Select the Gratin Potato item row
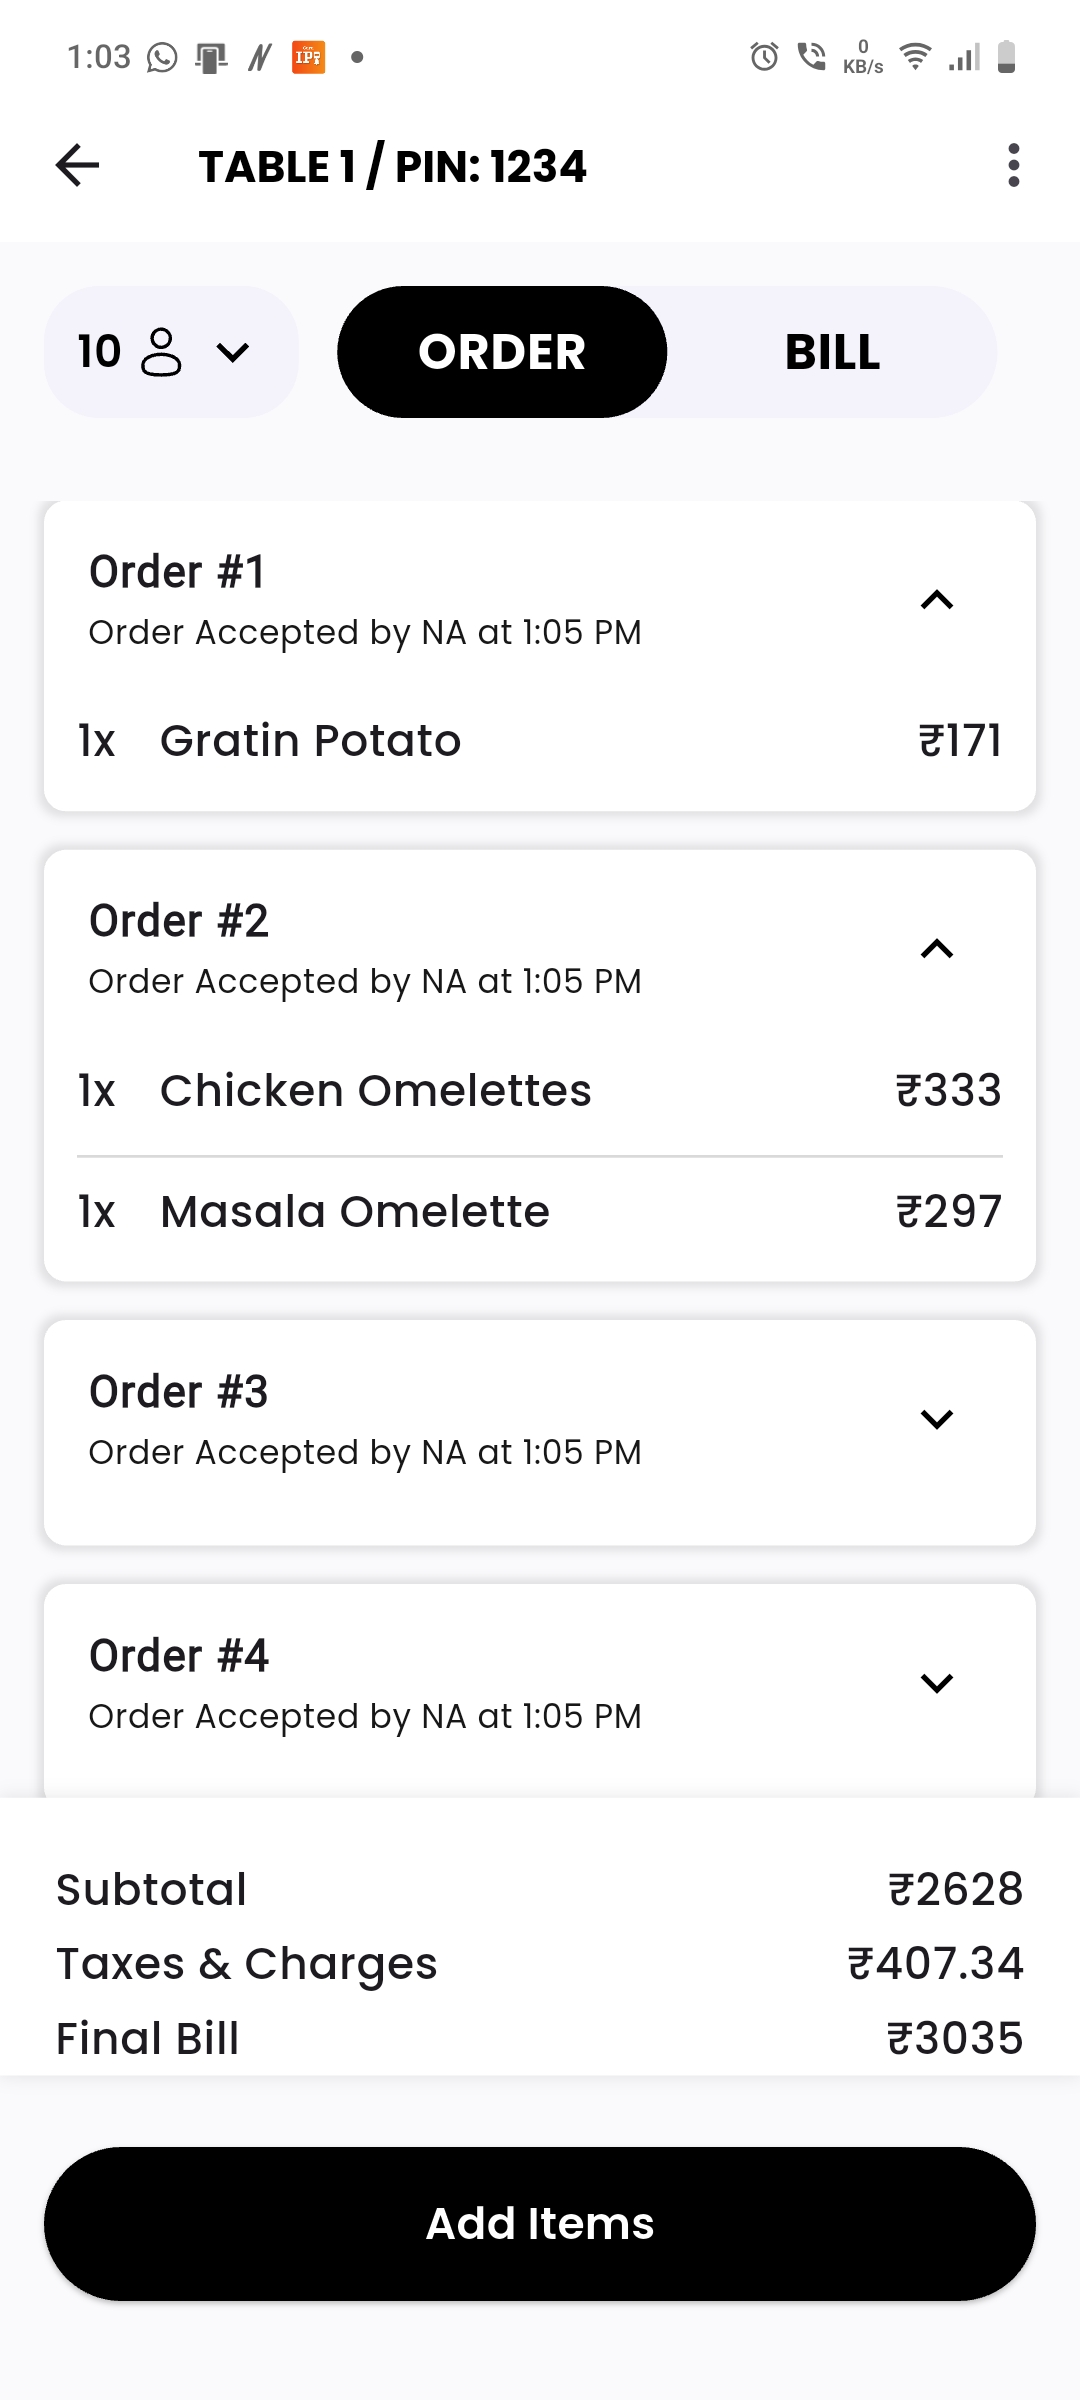1080x2400 pixels. pos(540,741)
